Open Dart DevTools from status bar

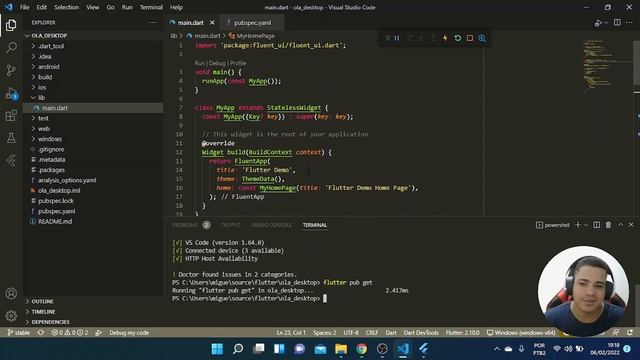(421, 333)
